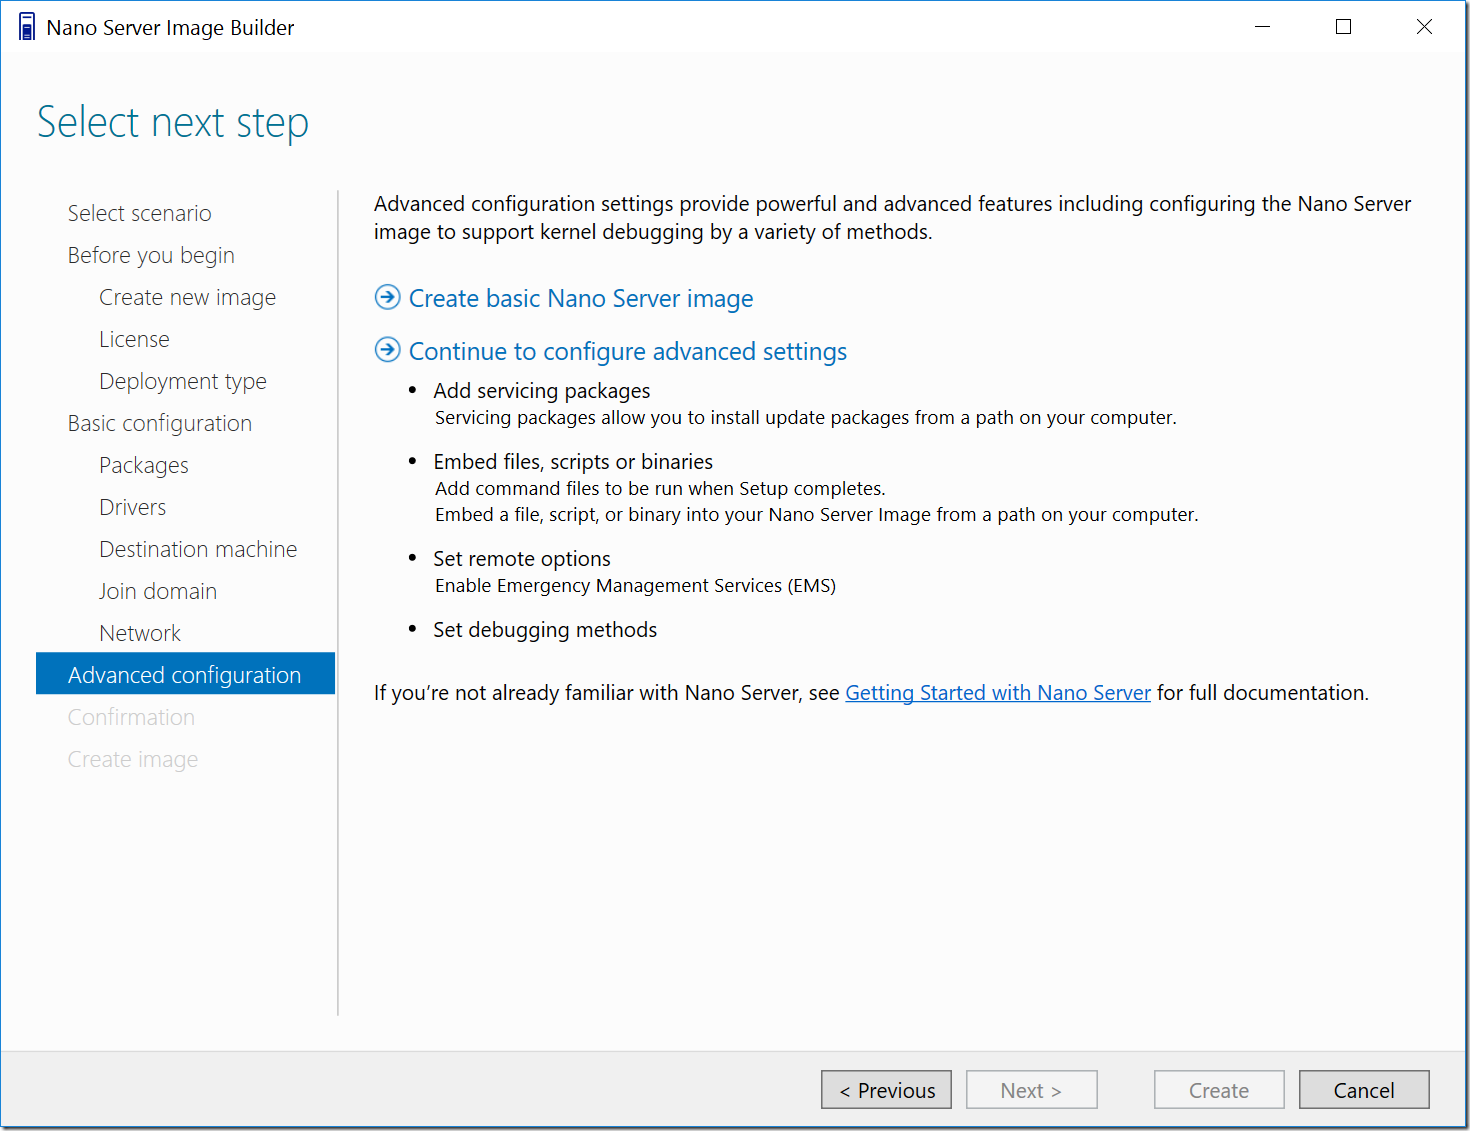
Task: Select Join domain step
Action: click(x=158, y=591)
